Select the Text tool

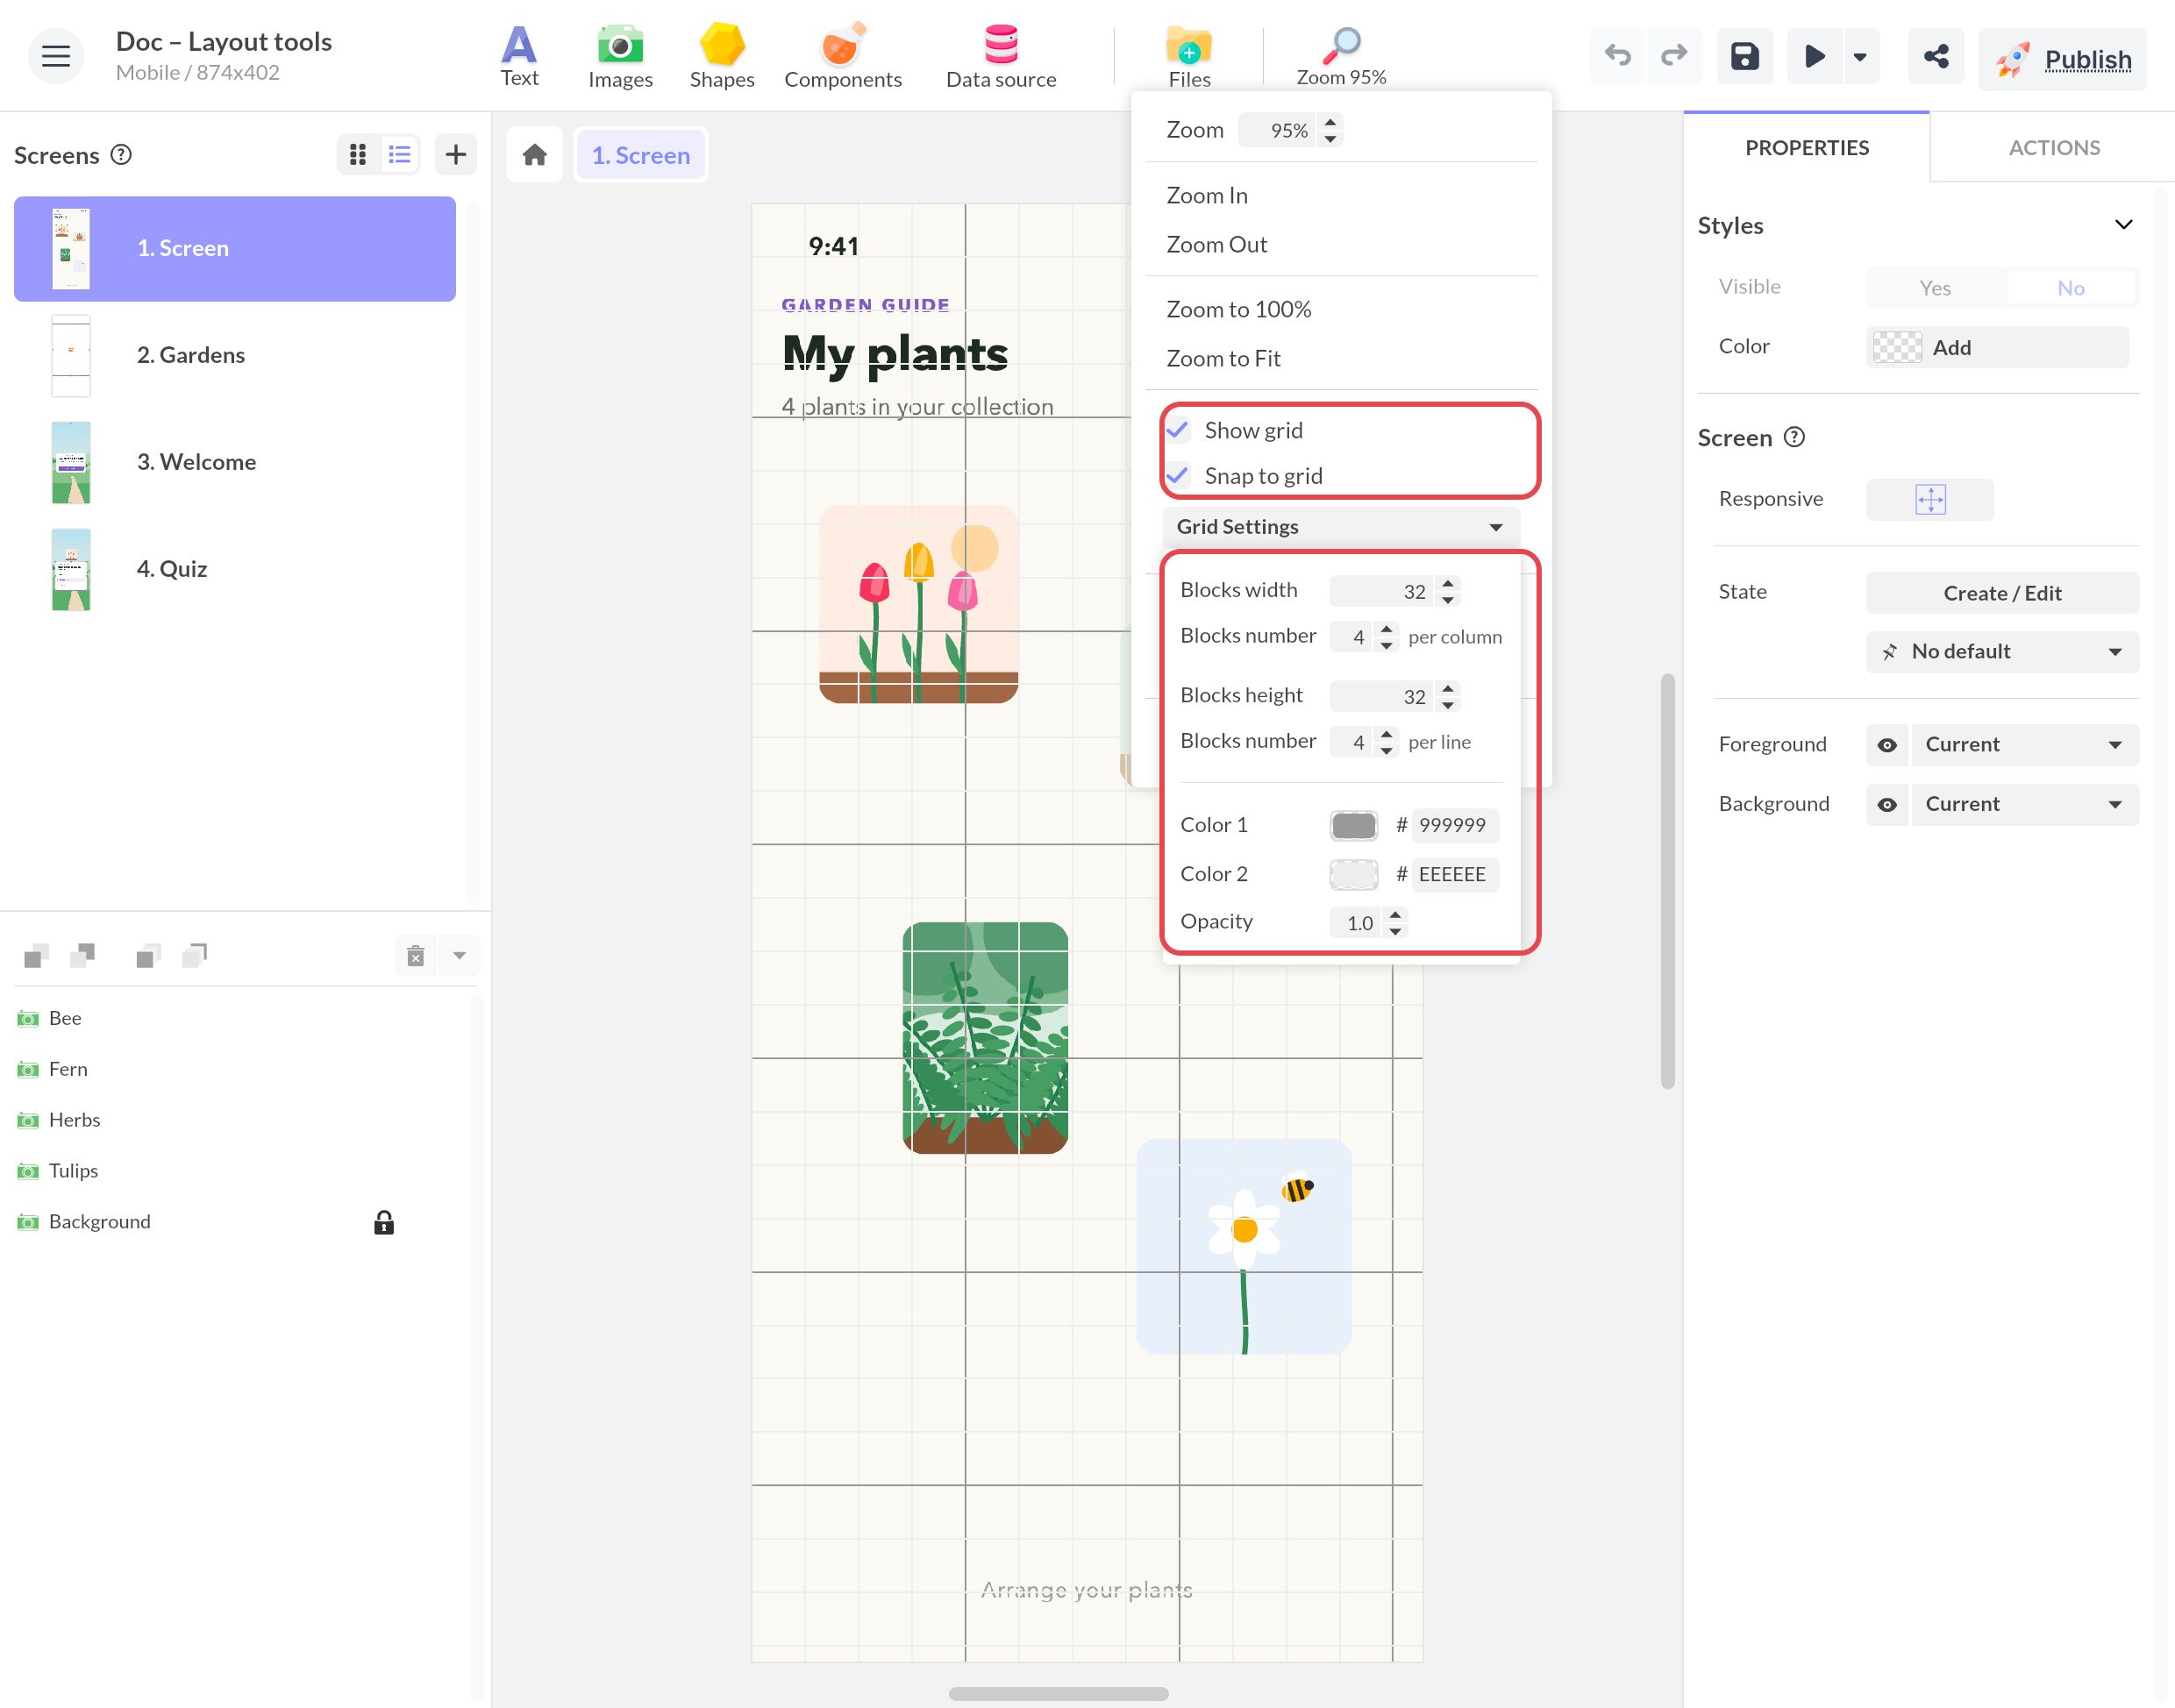[519, 56]
